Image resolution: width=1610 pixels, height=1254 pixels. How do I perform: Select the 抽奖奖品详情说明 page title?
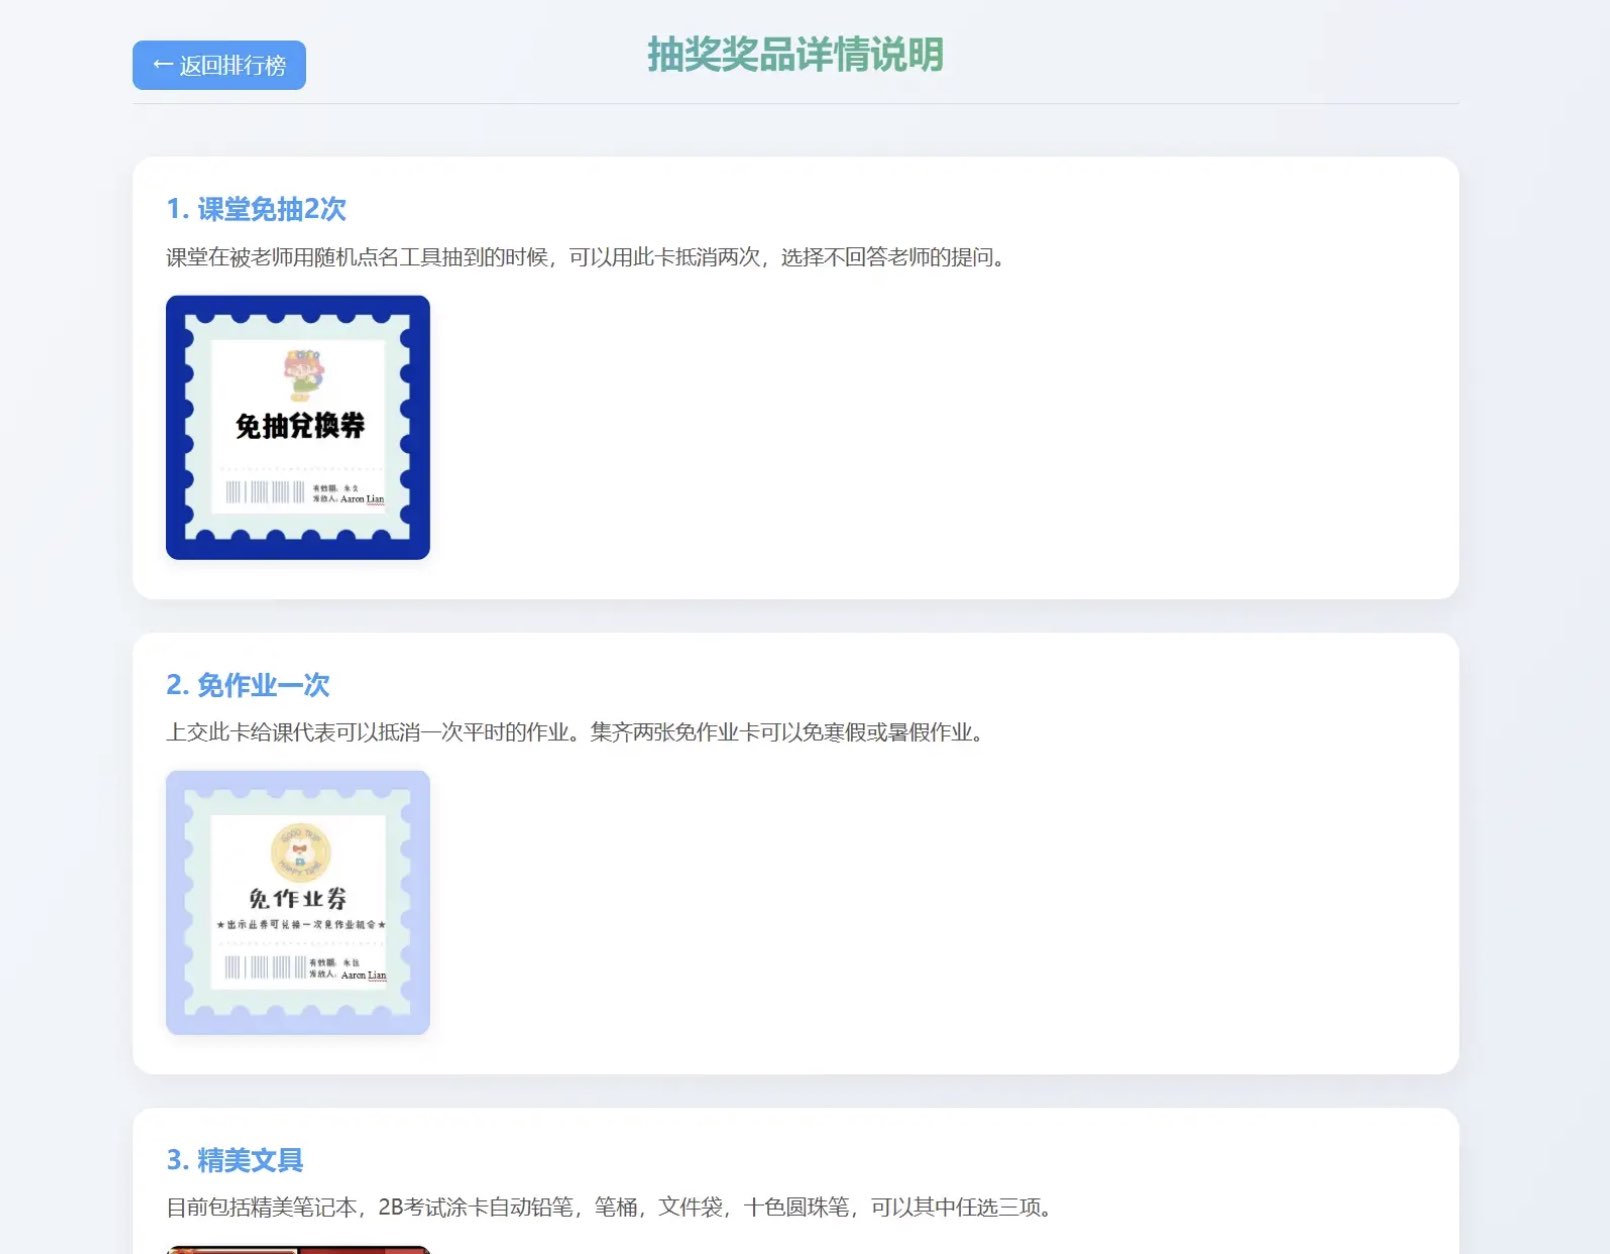[795, 54]
